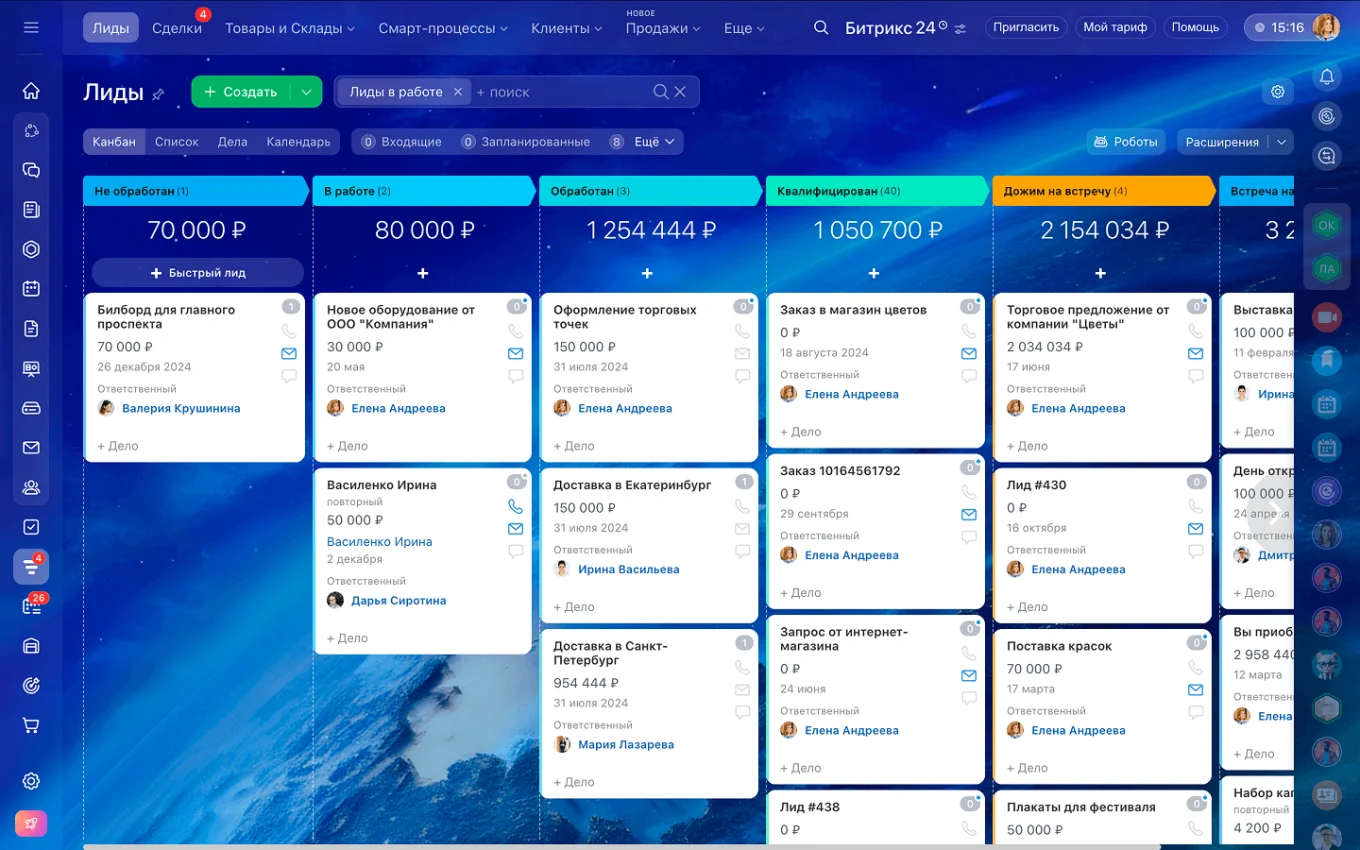Image resolution: width=1360 pixels, height=850 pixels.
Task: Click the поиск search input field
Action: [x=510, y=91]
